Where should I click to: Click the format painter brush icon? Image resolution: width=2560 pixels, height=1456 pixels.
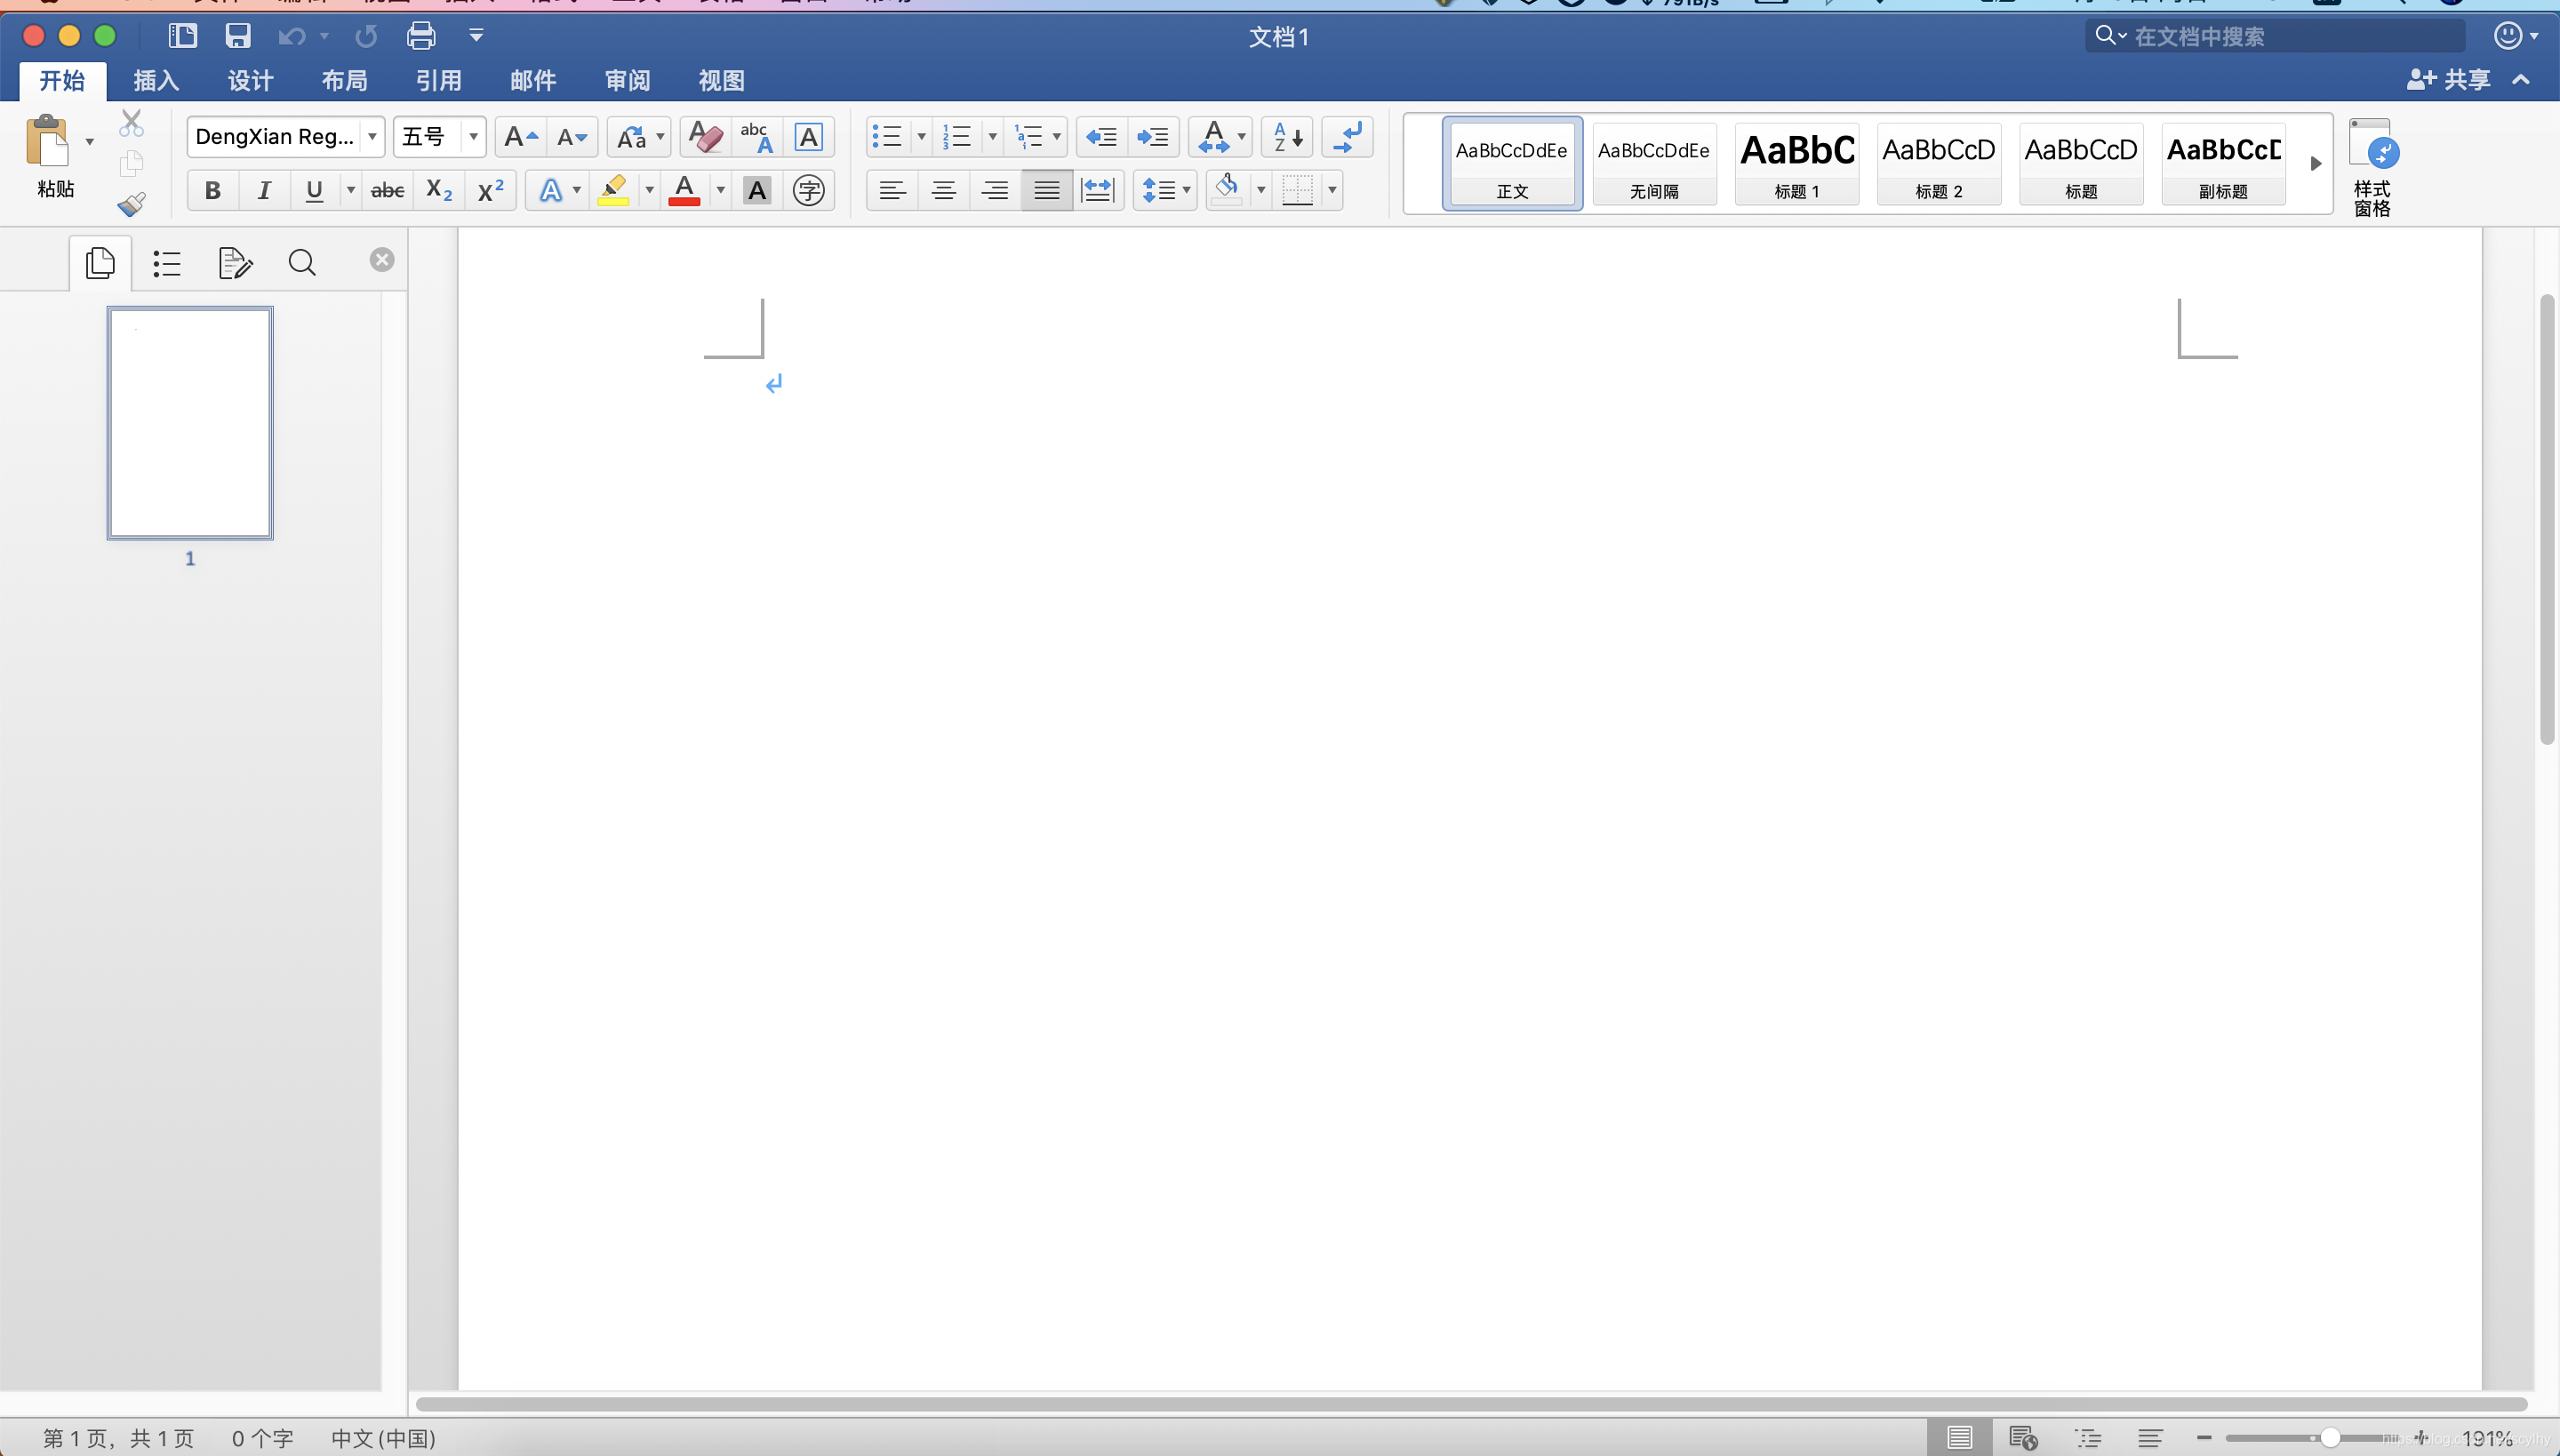point(131,204)
